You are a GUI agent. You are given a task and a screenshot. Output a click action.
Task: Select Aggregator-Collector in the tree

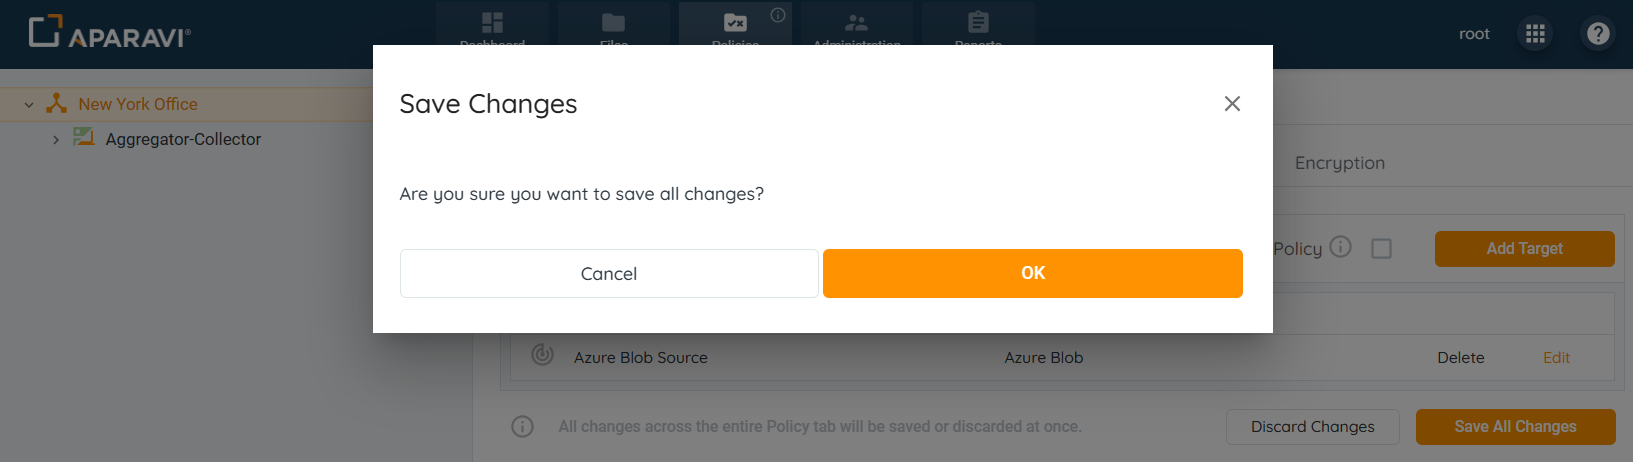click(183, 140)
